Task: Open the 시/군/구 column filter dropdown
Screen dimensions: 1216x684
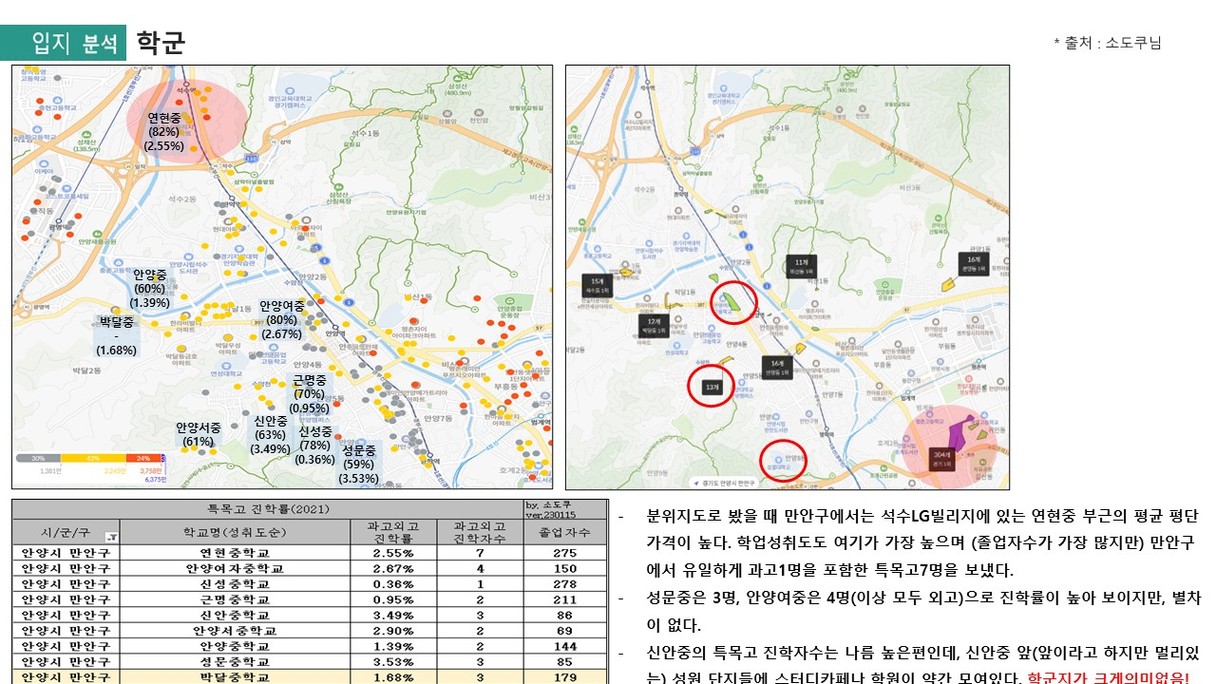Action: (111, 538)
